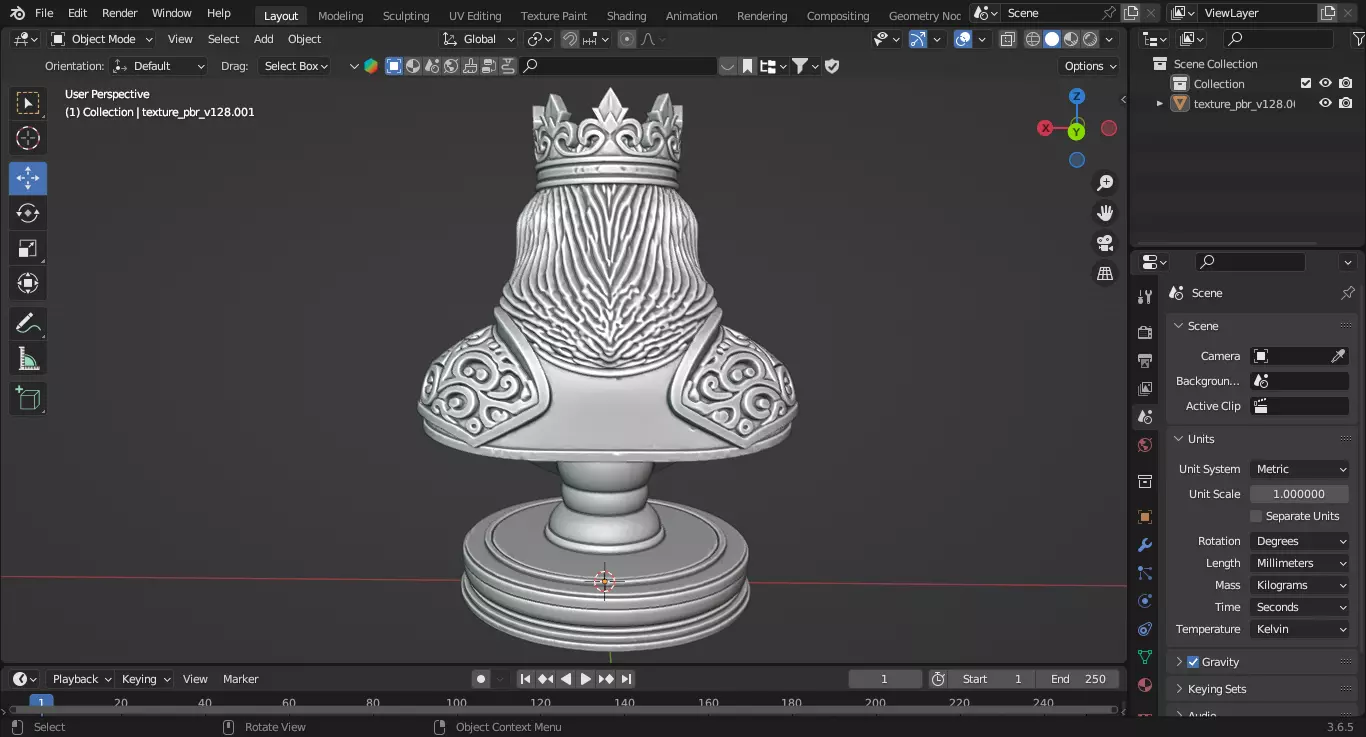
Task: Hide texture_pbr_v128 object in viewport
Action: (1325, 103)
